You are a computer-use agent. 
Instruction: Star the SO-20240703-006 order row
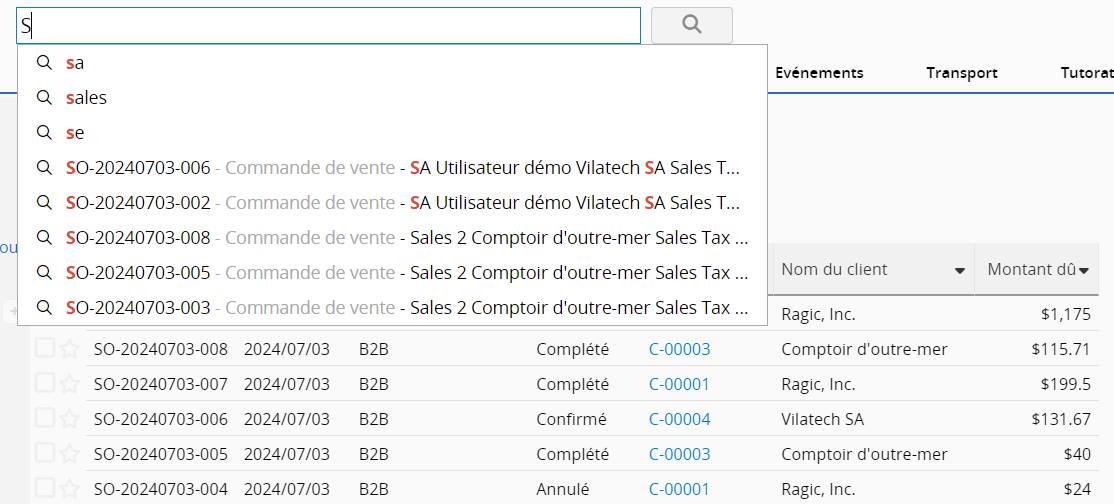(69, 419)
